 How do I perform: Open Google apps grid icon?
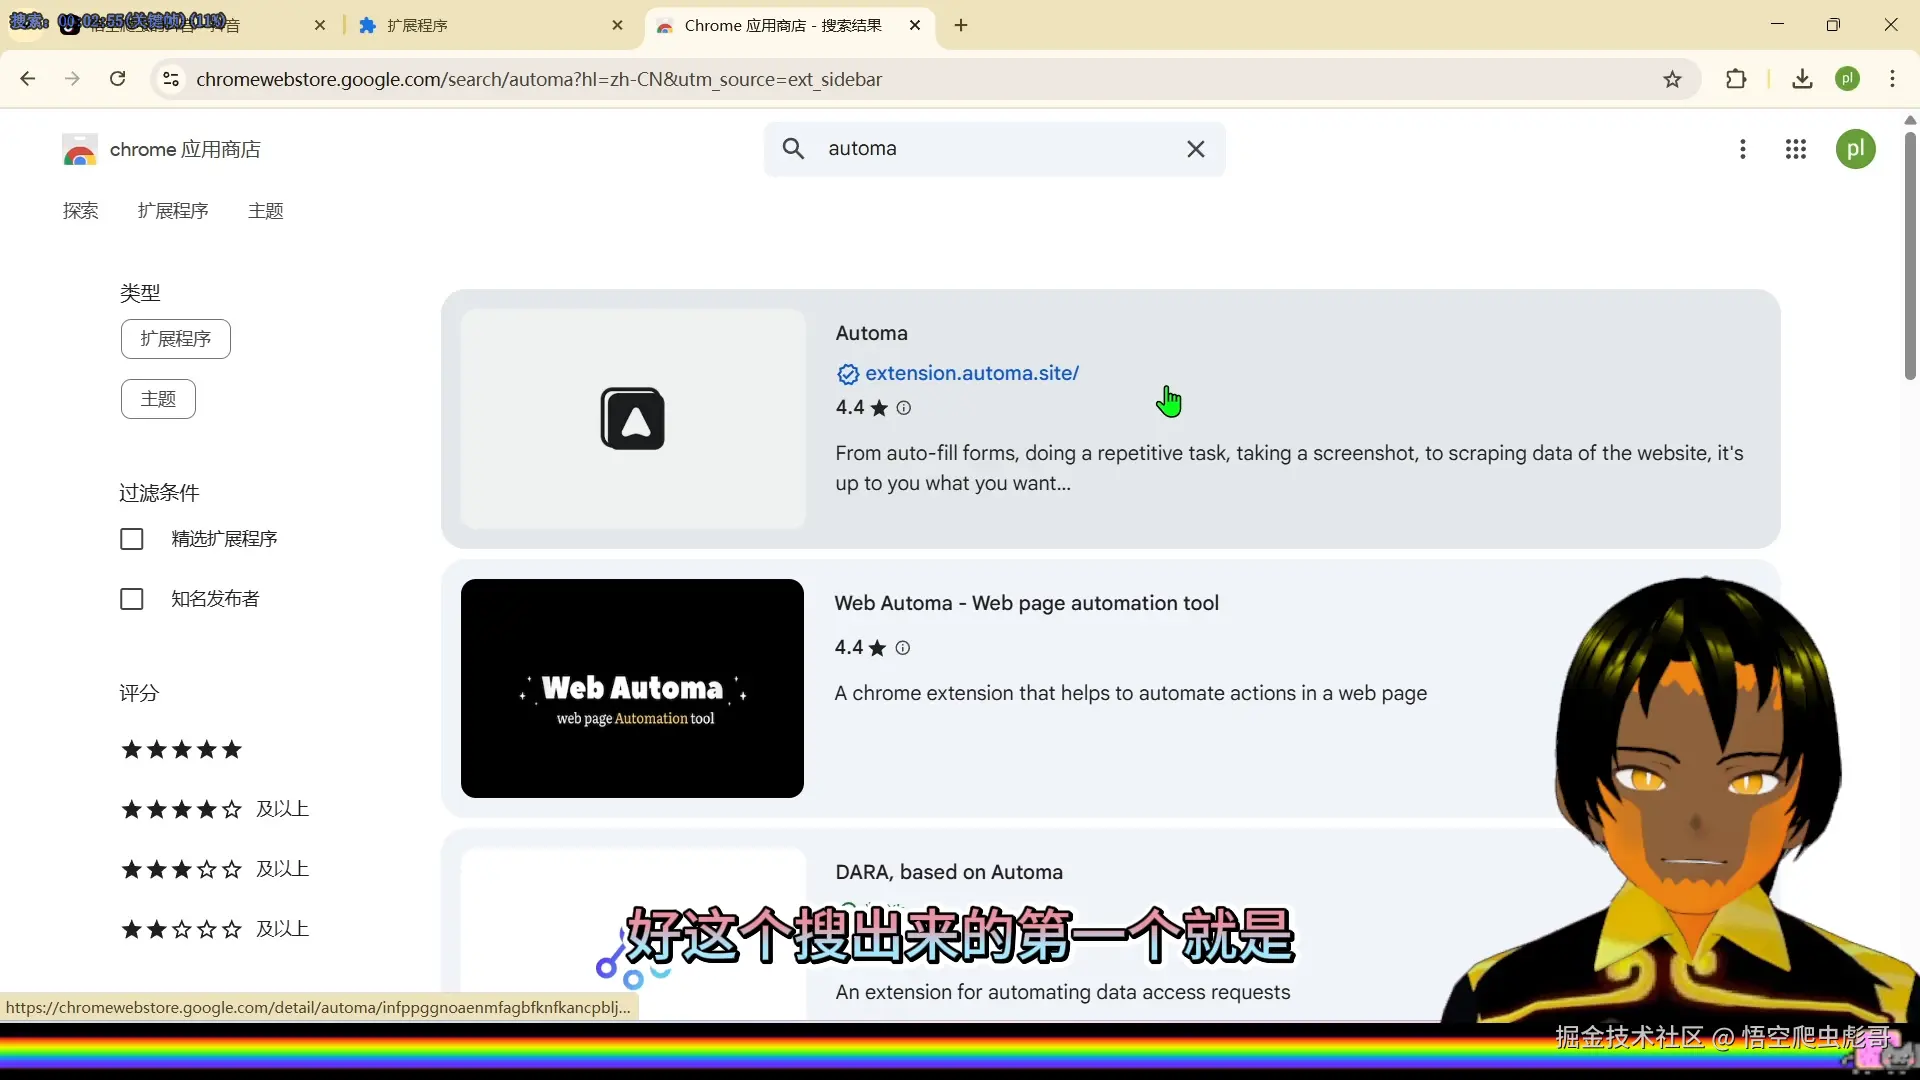1795,149
